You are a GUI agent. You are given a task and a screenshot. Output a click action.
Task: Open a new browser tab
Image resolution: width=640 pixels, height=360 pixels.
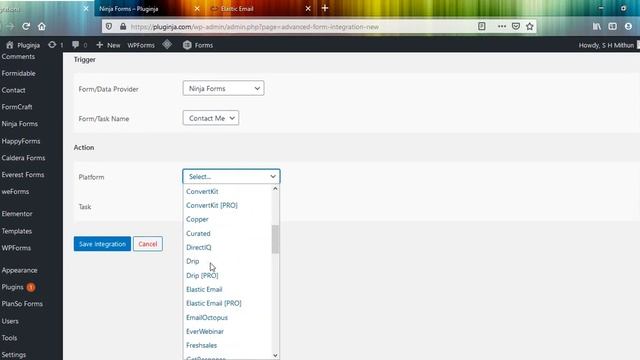(x=324, y=8)
